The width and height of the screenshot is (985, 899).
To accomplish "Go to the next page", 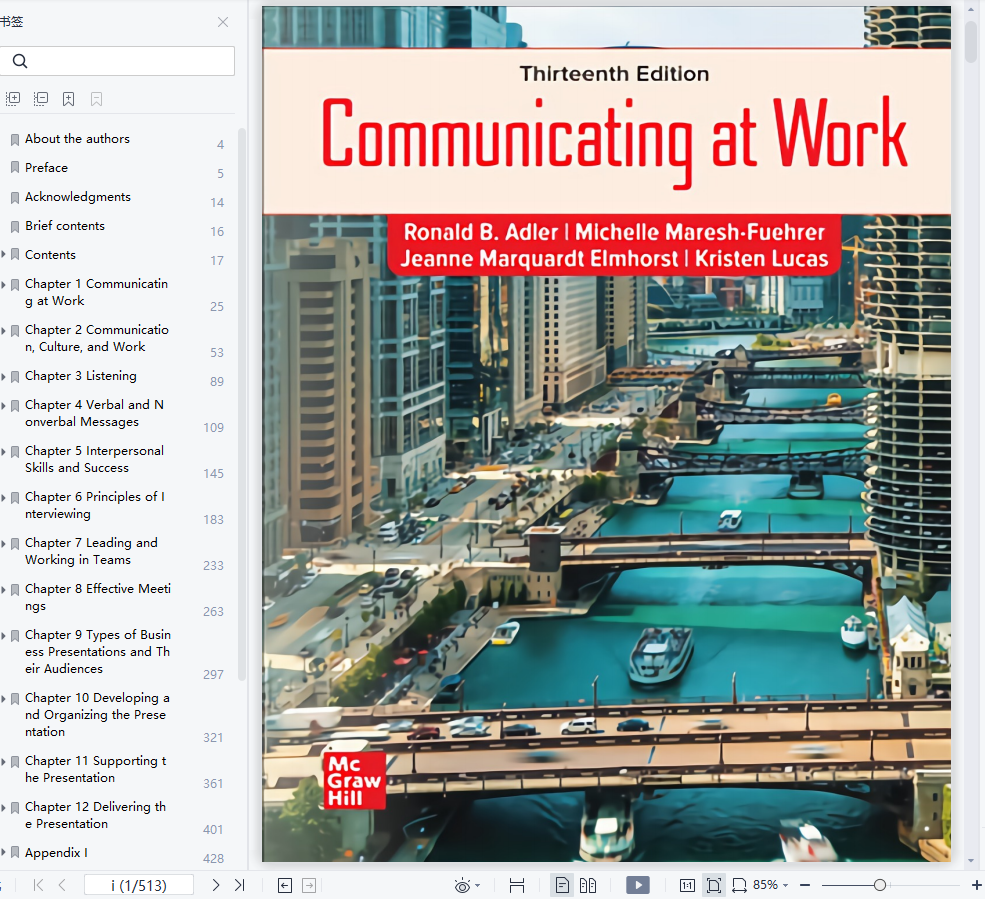I will click(x=215, y=885).
